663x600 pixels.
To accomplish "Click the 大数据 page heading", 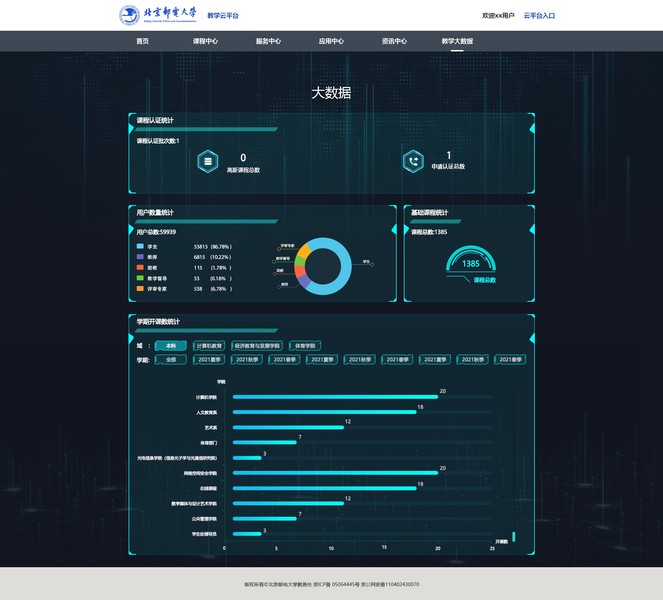I will pyautogui.click(x=331, y=93).
